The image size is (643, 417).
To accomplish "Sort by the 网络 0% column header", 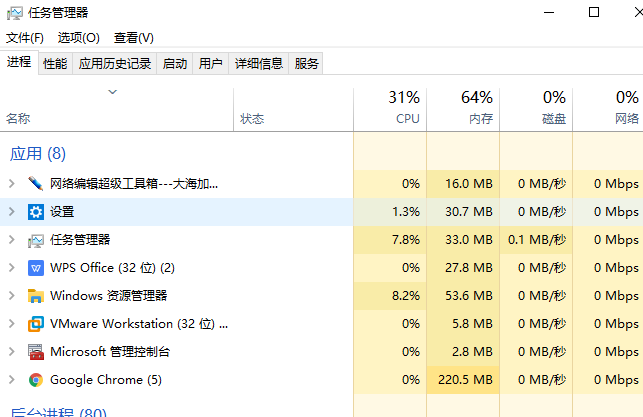I will [608, 110].
